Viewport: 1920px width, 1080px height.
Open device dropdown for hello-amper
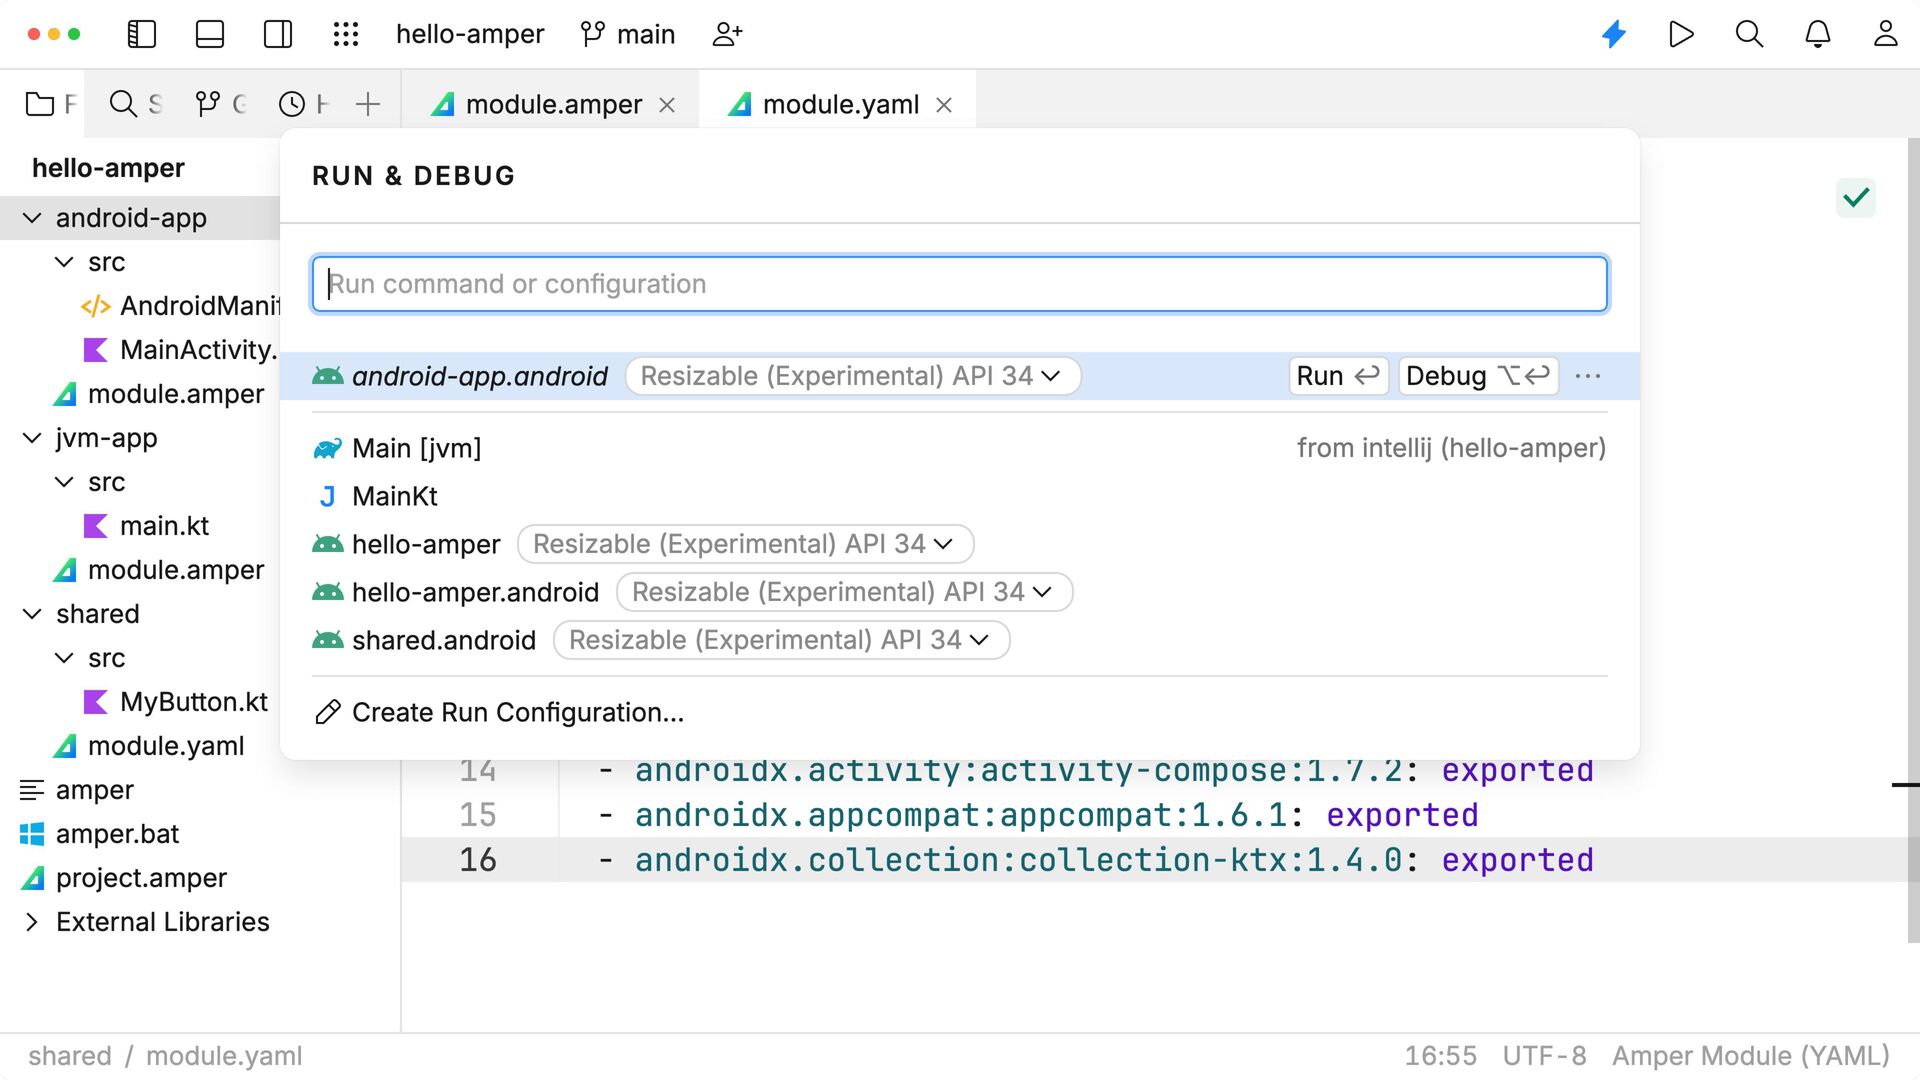point(746,544)
